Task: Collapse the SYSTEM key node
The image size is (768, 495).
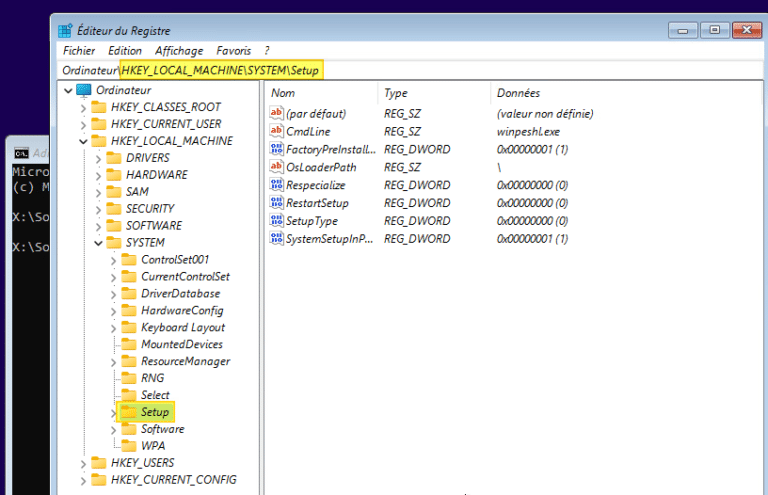Action: pyautogui.click(x=98, y=243)
